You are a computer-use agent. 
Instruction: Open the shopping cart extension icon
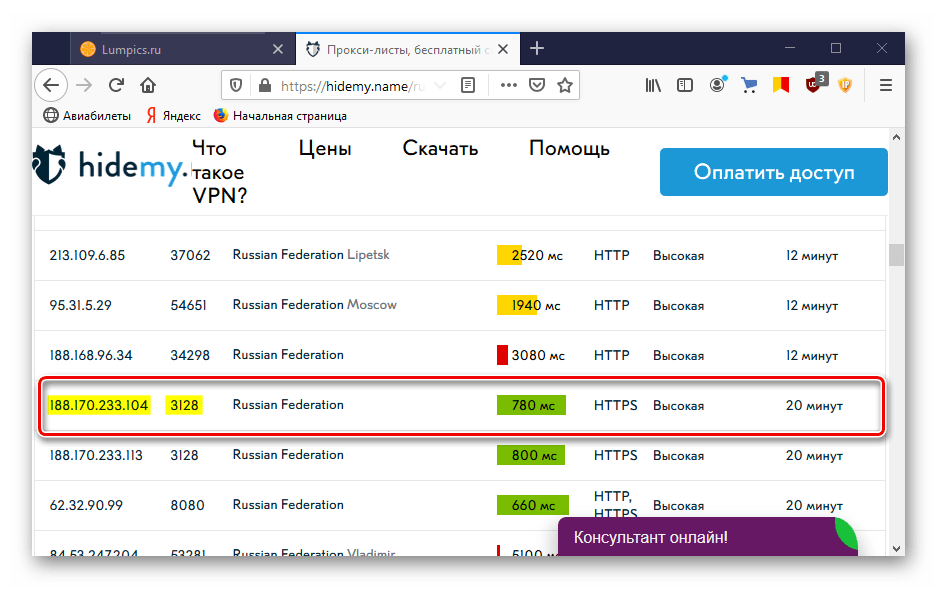coord(748,86)
